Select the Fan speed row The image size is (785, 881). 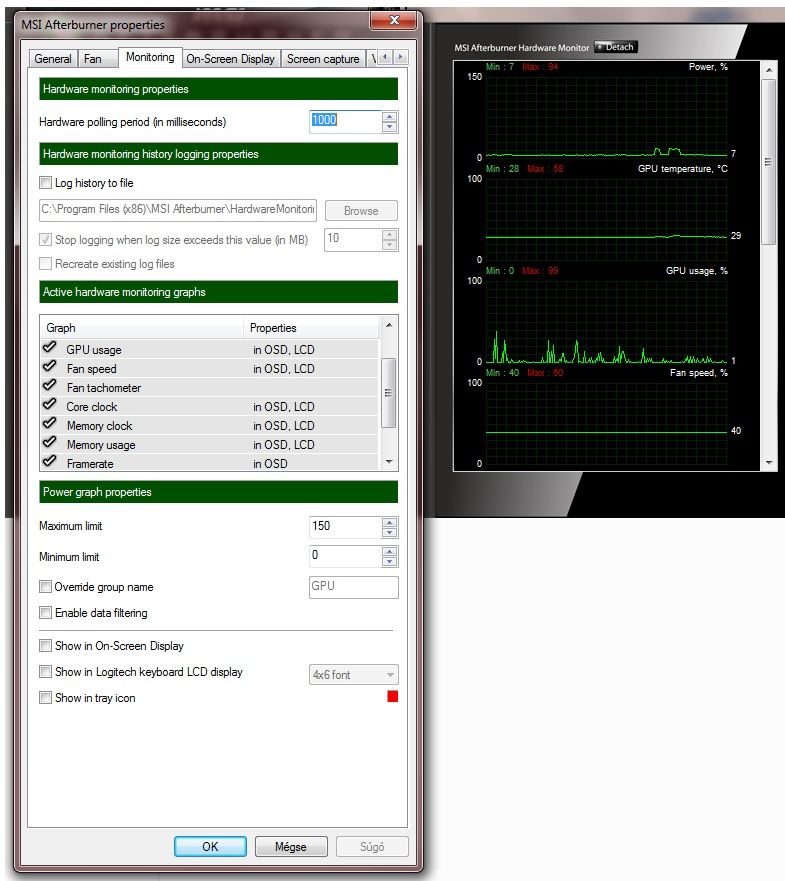(209, 369)
